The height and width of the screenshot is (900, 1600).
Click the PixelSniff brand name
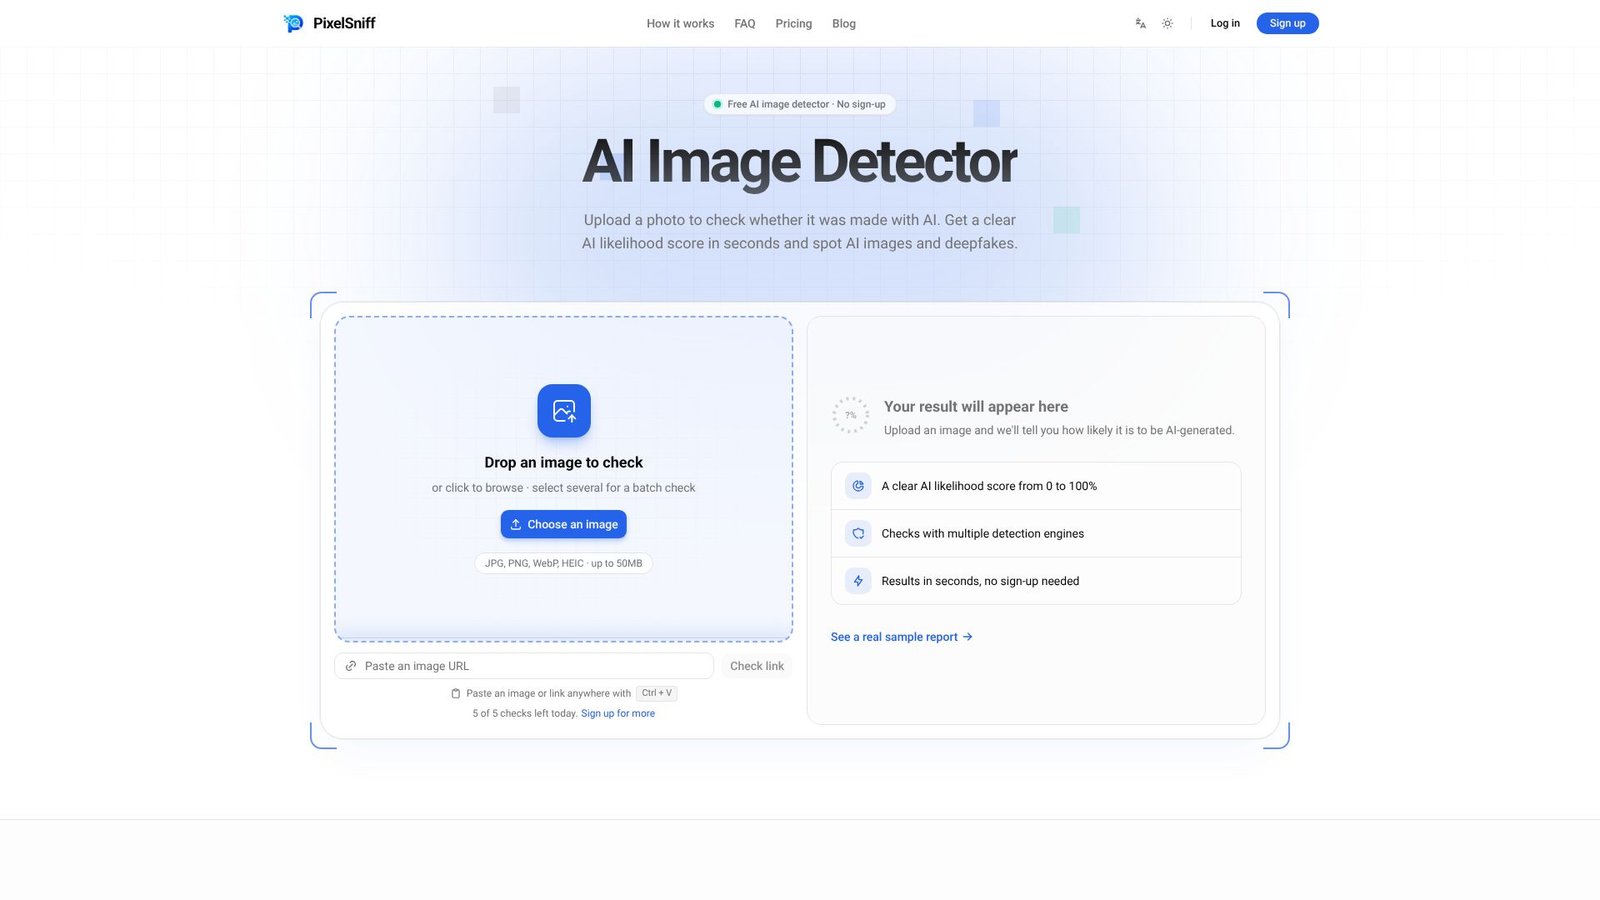[344, 23]
